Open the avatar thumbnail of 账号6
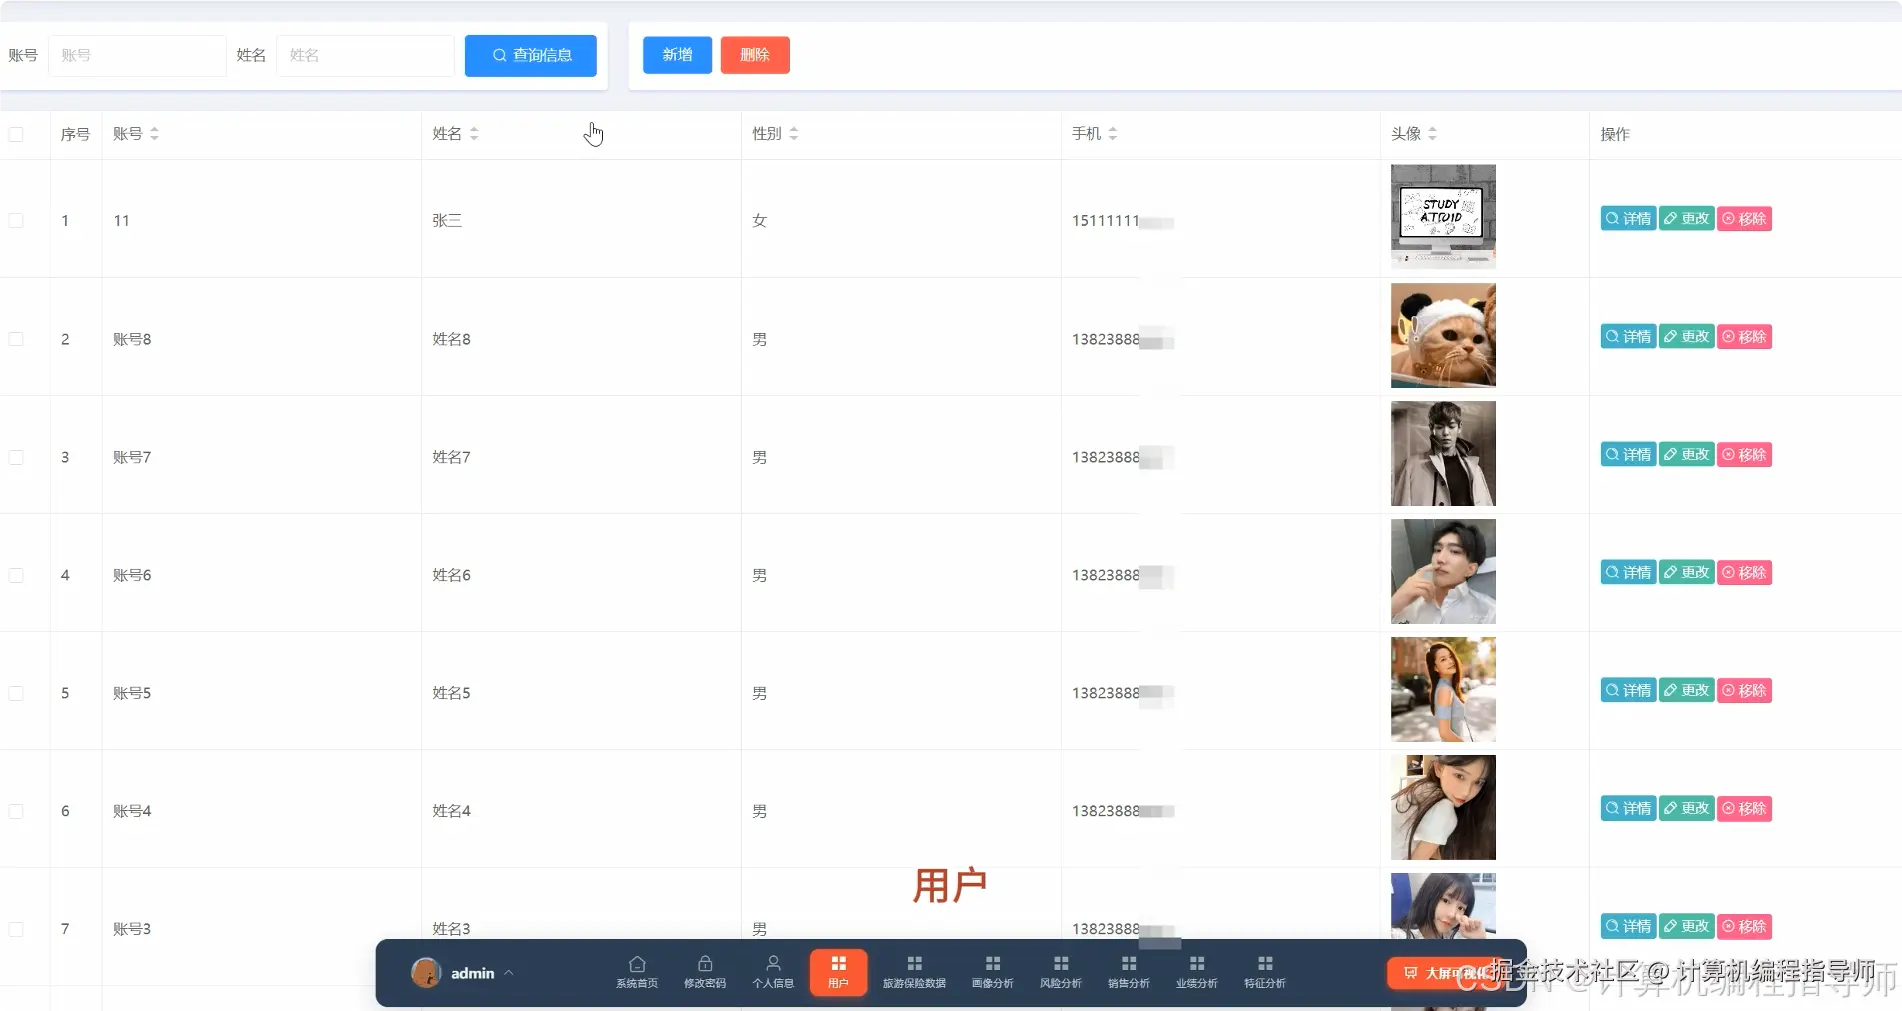 point(1443,571)
